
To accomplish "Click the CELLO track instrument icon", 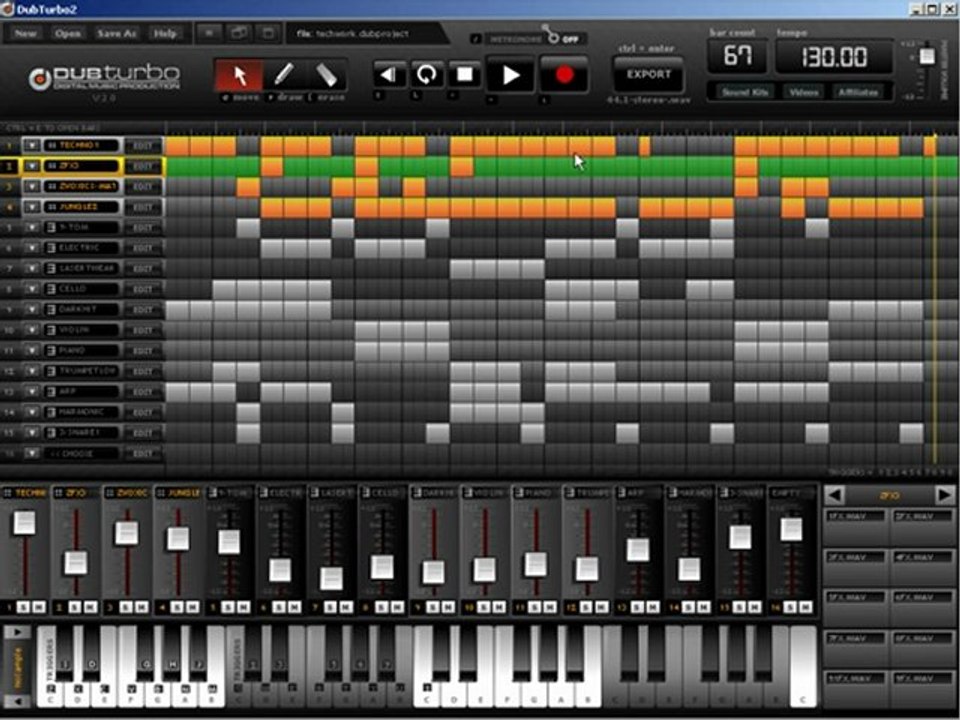I will (52, 289).
